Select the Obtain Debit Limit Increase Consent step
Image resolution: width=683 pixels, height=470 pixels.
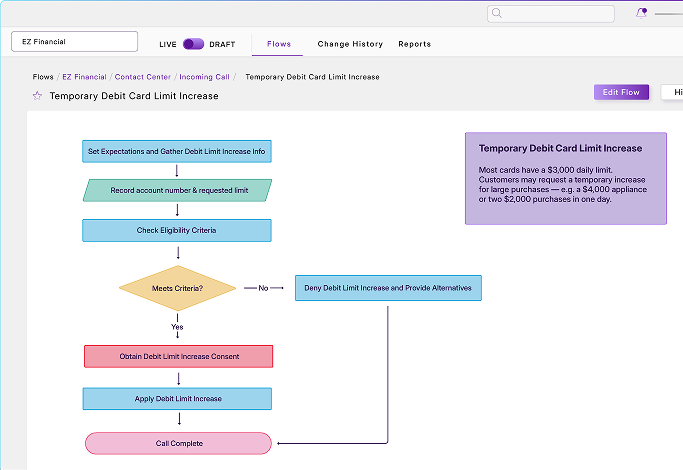click(x=179, y=356)
